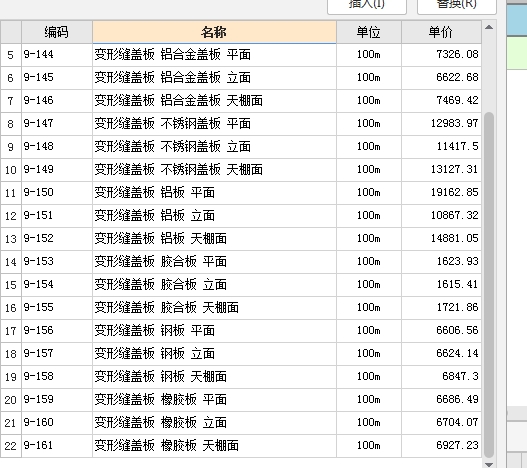Image resolution: width=527 pixels, height=468 pixels.
Task: Click 变形缝盖板 铝板 天棚面 name cell
Action: tap(214, 239)
